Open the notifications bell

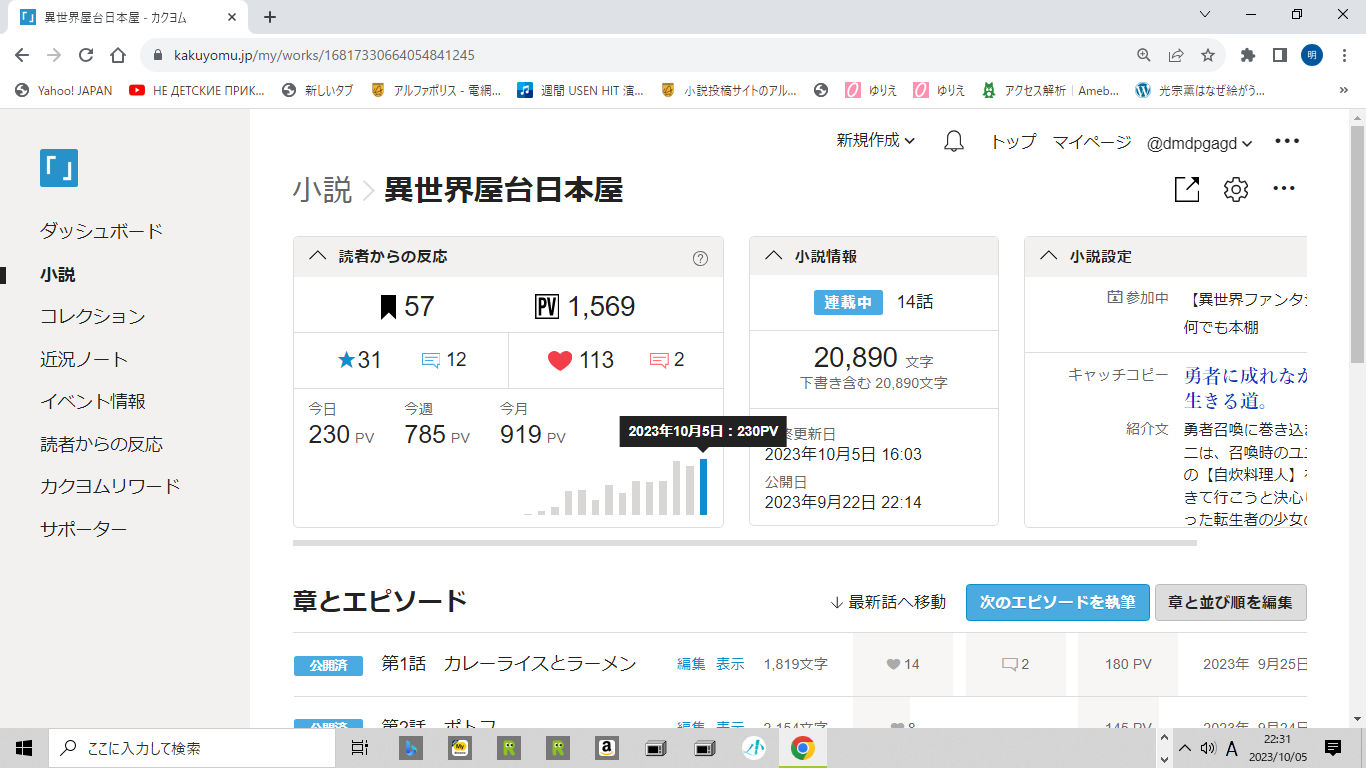[x=953, y=142]
